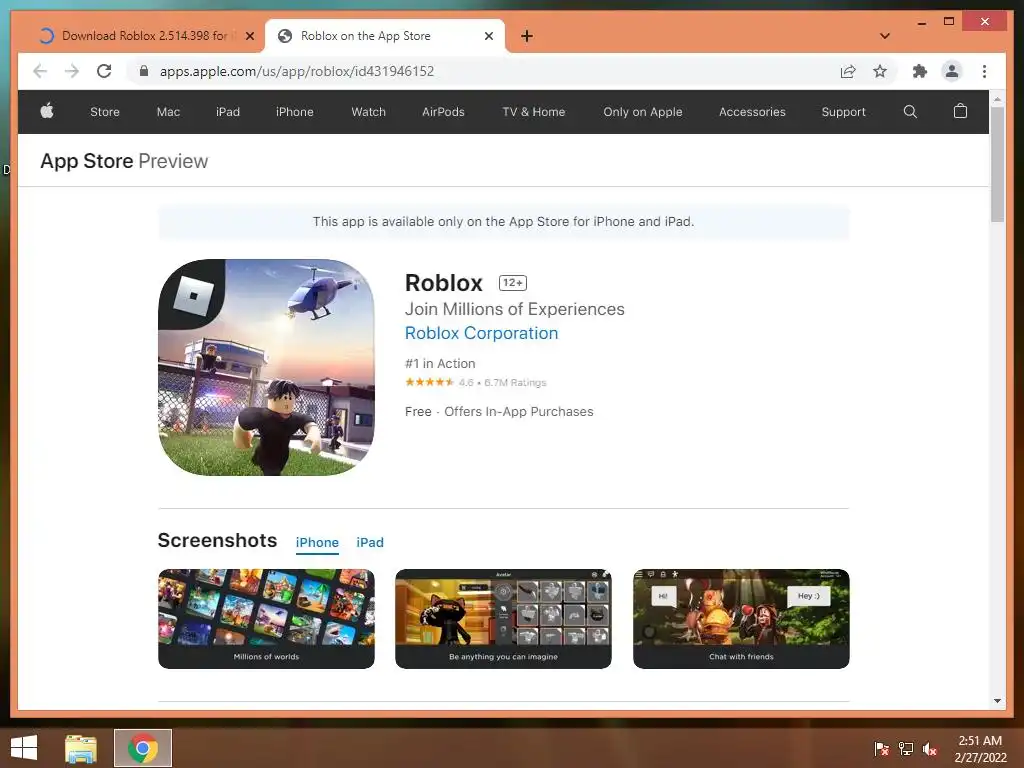Image resolution: width=1024 pixels, height=768 pixels.
Task: Open the Support menu item
Action: coord(843,112)
